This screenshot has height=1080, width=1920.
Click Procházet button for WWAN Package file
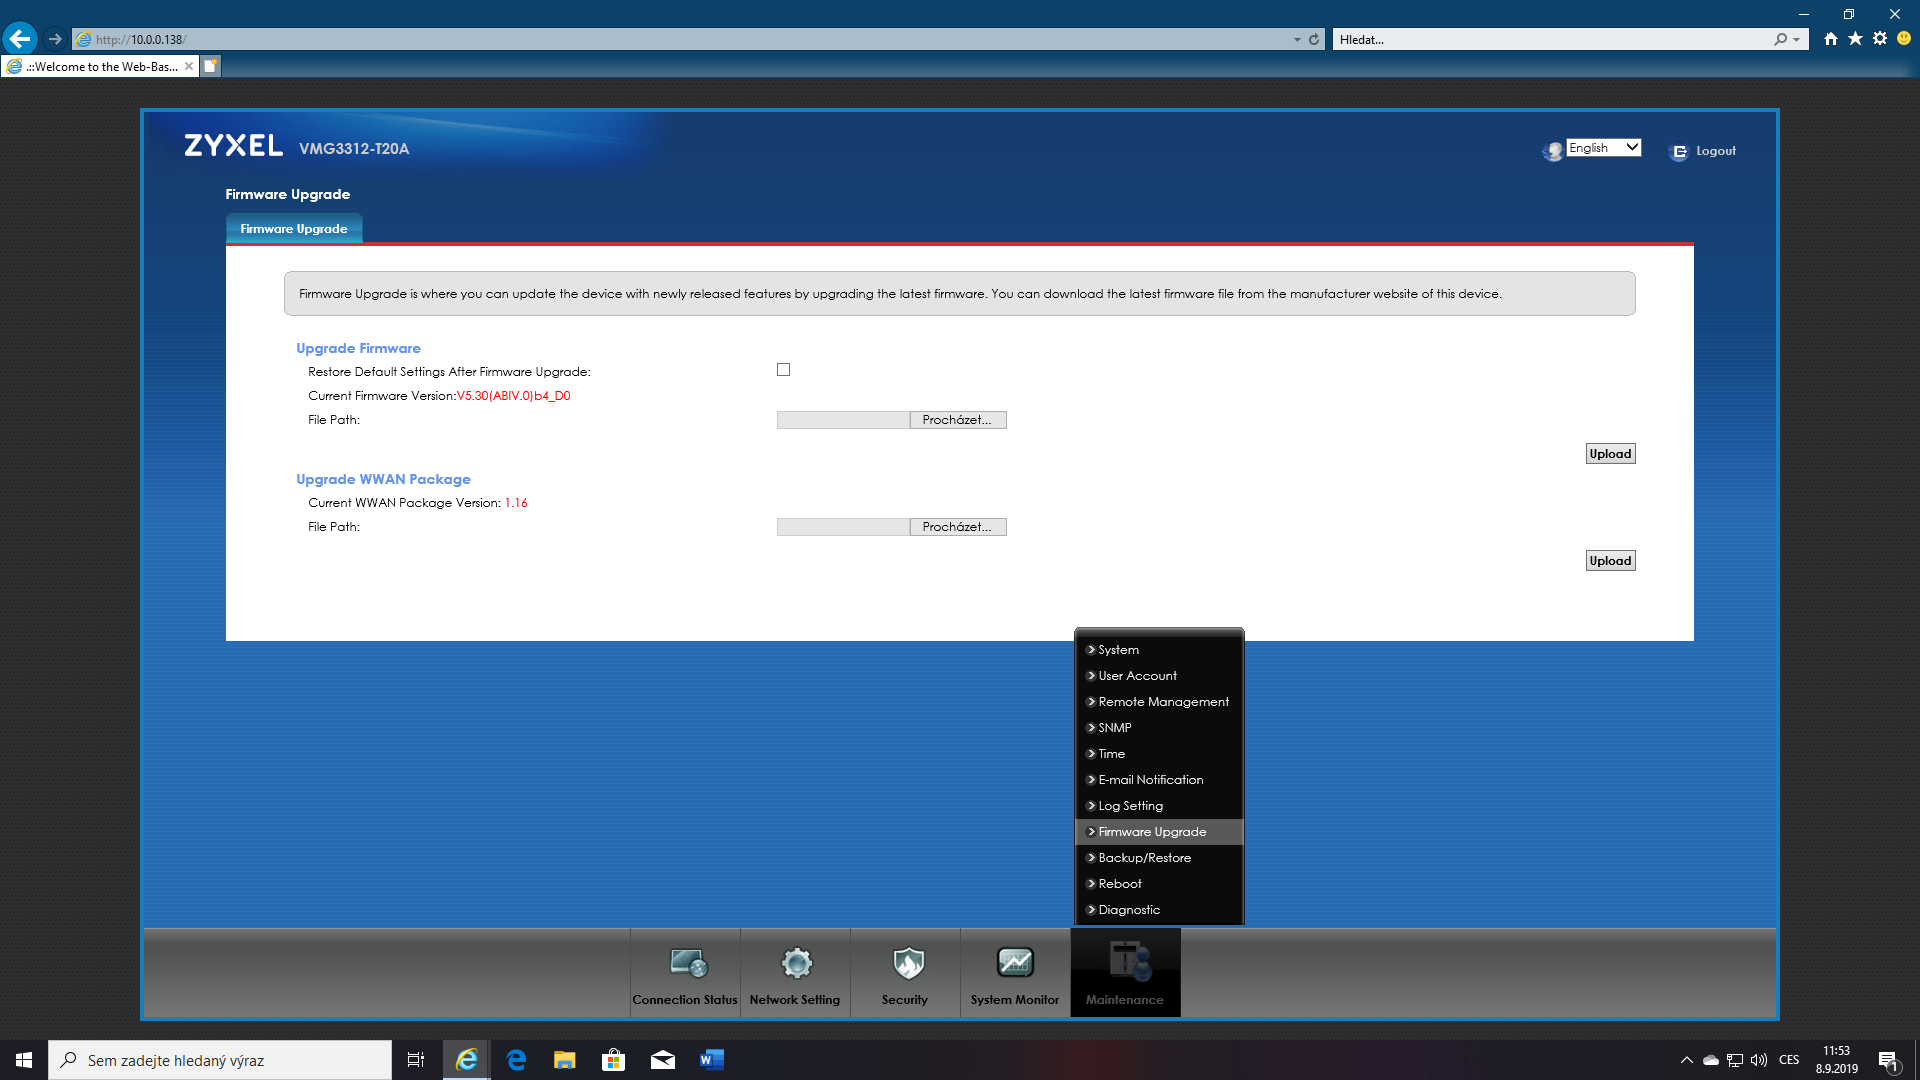coord(957,527)
